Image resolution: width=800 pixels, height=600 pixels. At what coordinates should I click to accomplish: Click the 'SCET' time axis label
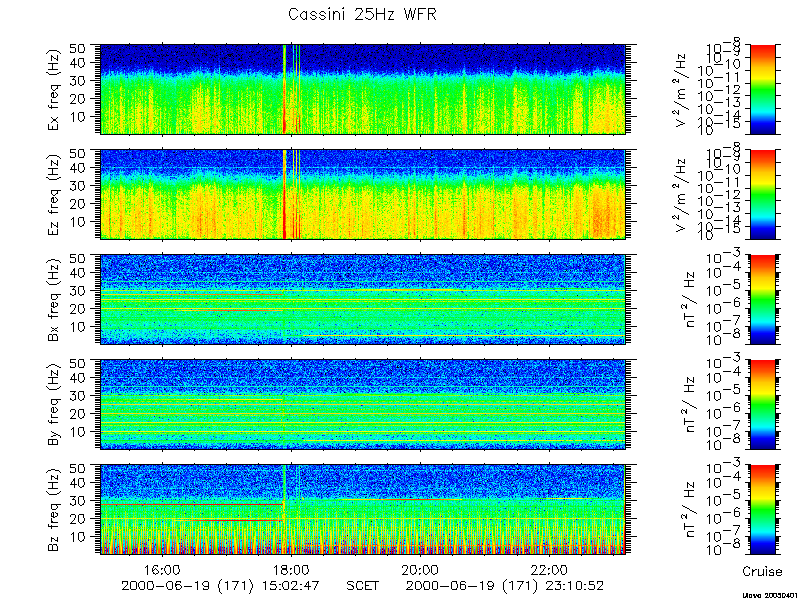pyautogui.click(x=362, y=586)
